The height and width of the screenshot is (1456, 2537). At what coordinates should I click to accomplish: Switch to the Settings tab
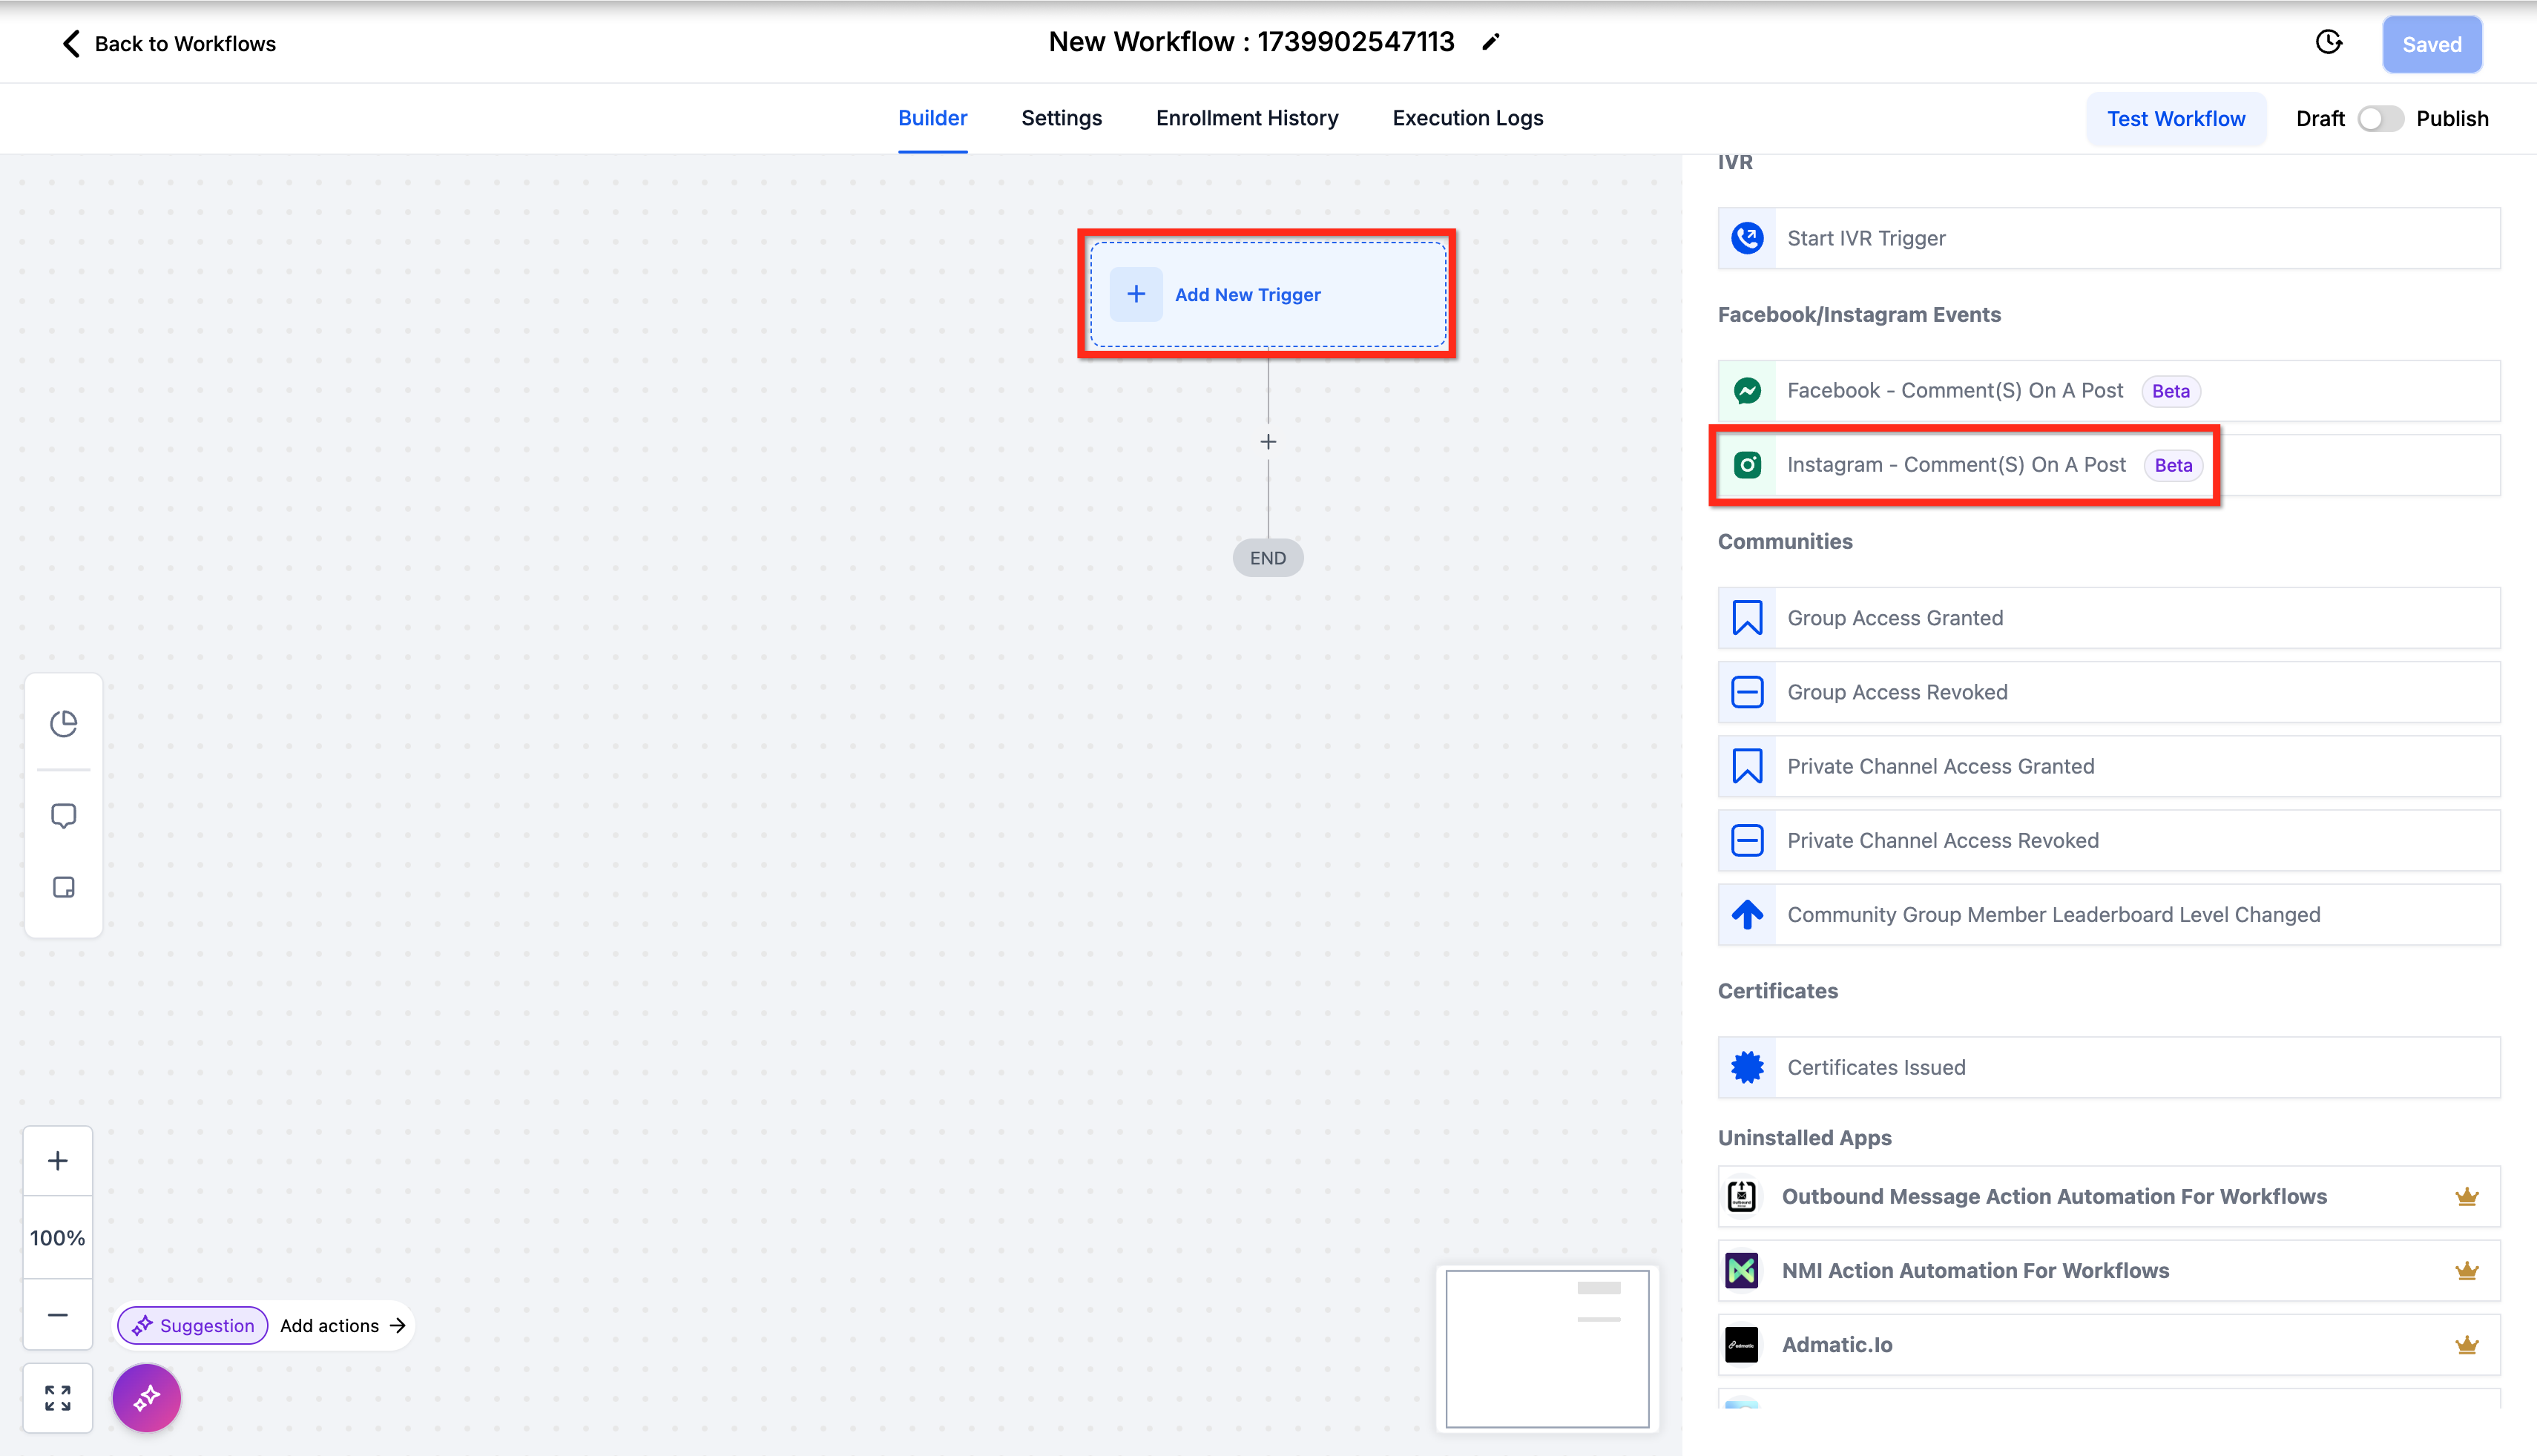(x=1061, y=118)
